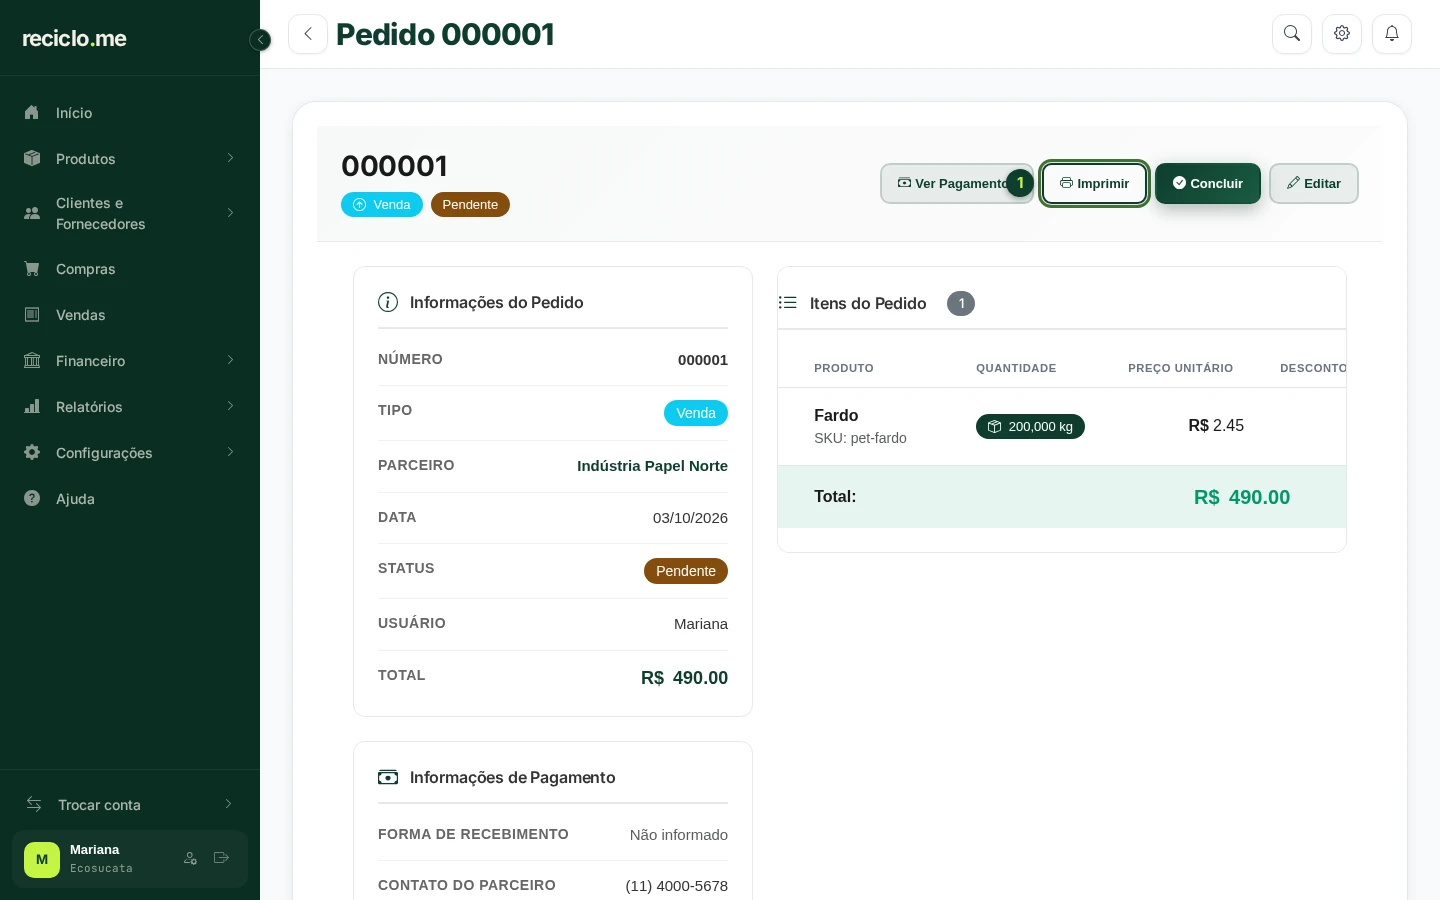
Task: Click the account settings icon beside Mariana
Action: [x=190, y=858]
